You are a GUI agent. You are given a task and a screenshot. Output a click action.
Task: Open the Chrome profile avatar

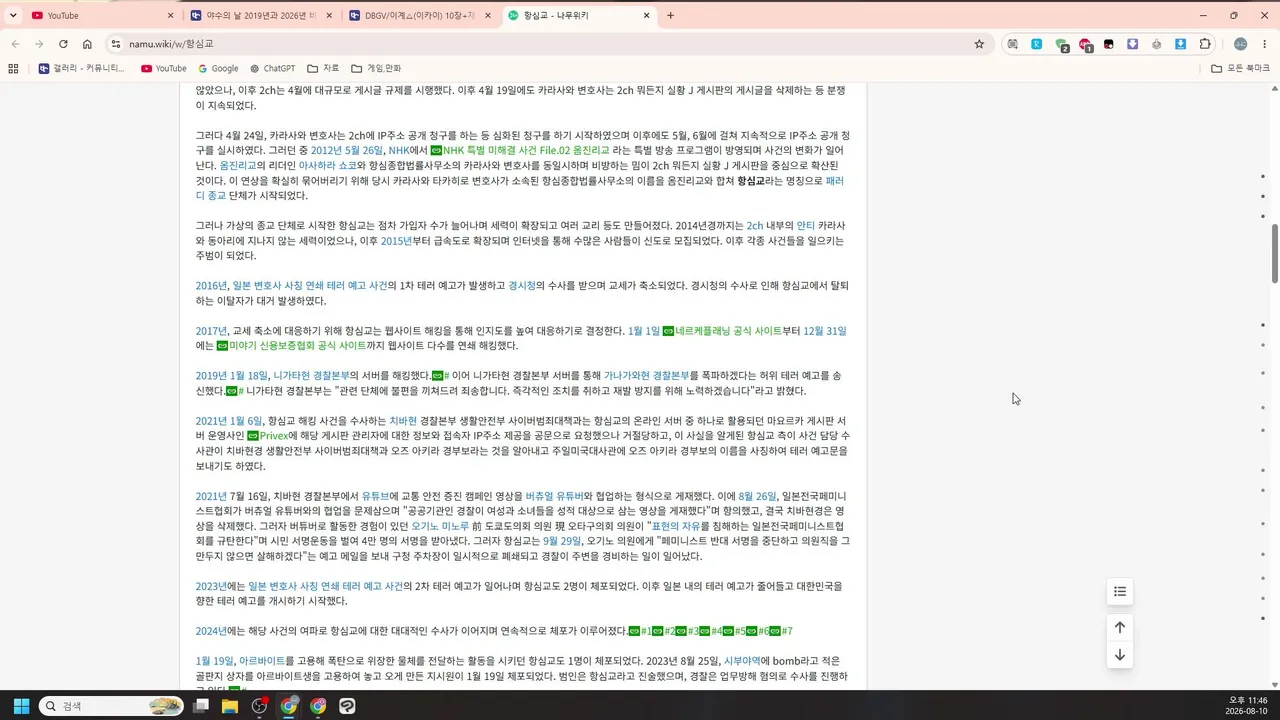coord(1240,44)
